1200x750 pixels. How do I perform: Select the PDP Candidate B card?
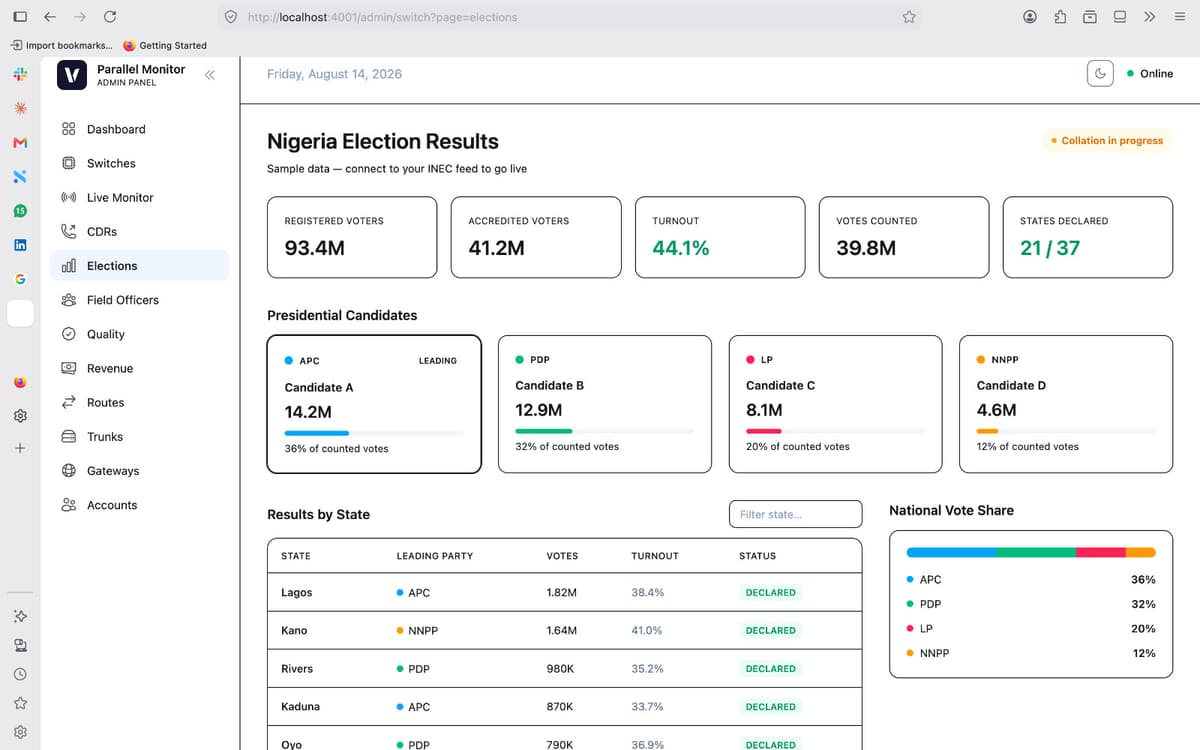click(605, 404)
